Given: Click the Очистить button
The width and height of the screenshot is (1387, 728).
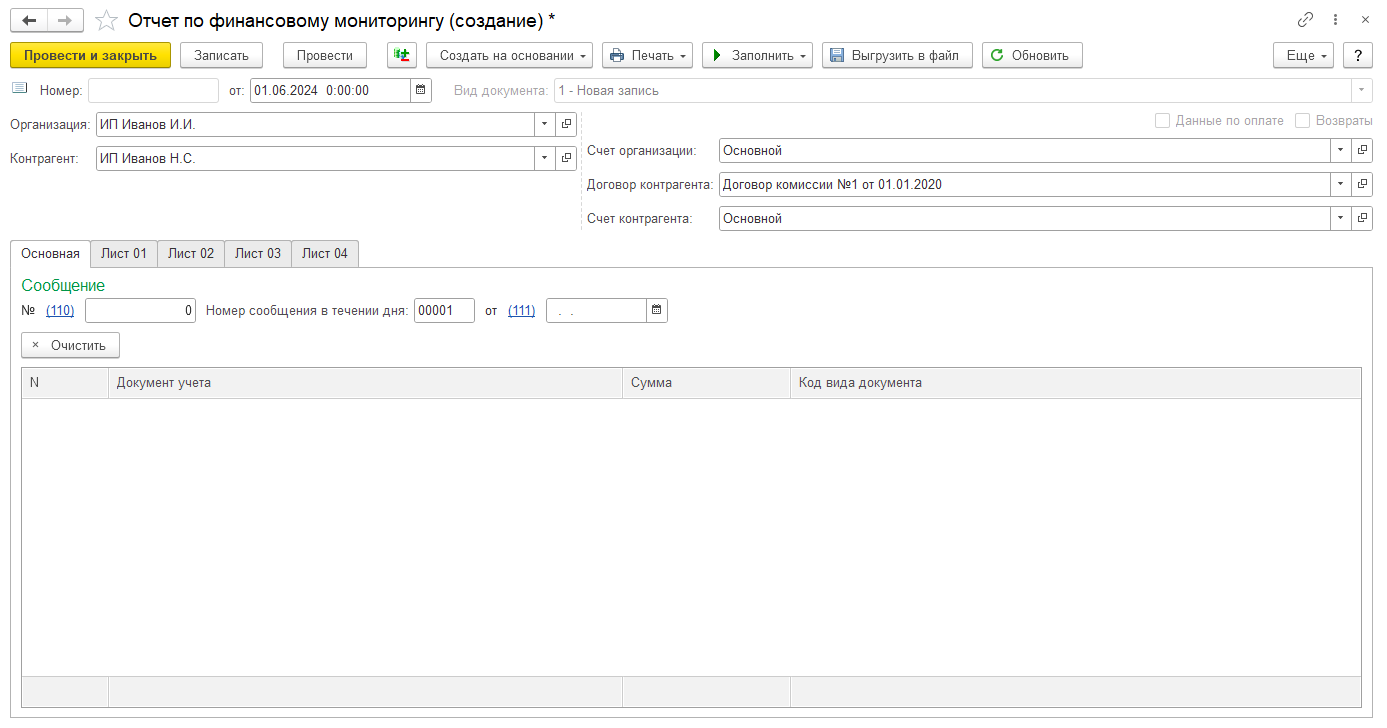Looking at the screenshot, I should pos(70,345).
